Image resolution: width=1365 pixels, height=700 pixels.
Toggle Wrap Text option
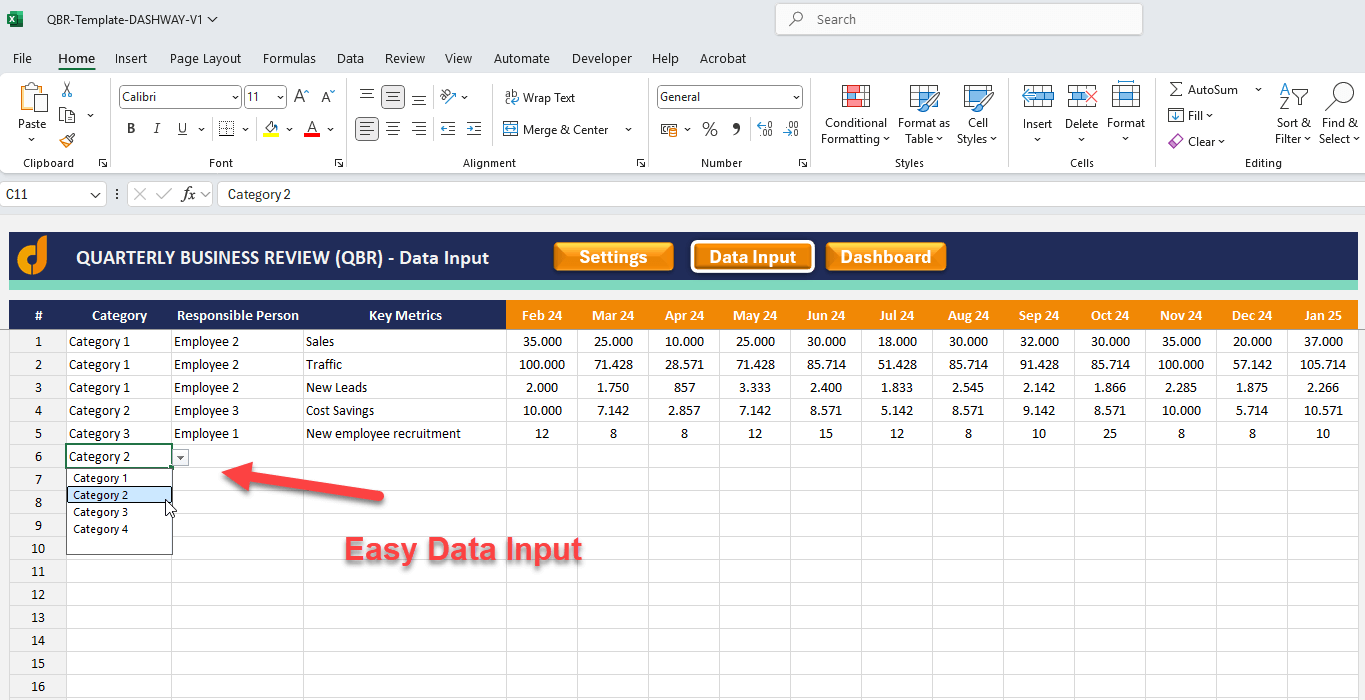pos(540,98)
